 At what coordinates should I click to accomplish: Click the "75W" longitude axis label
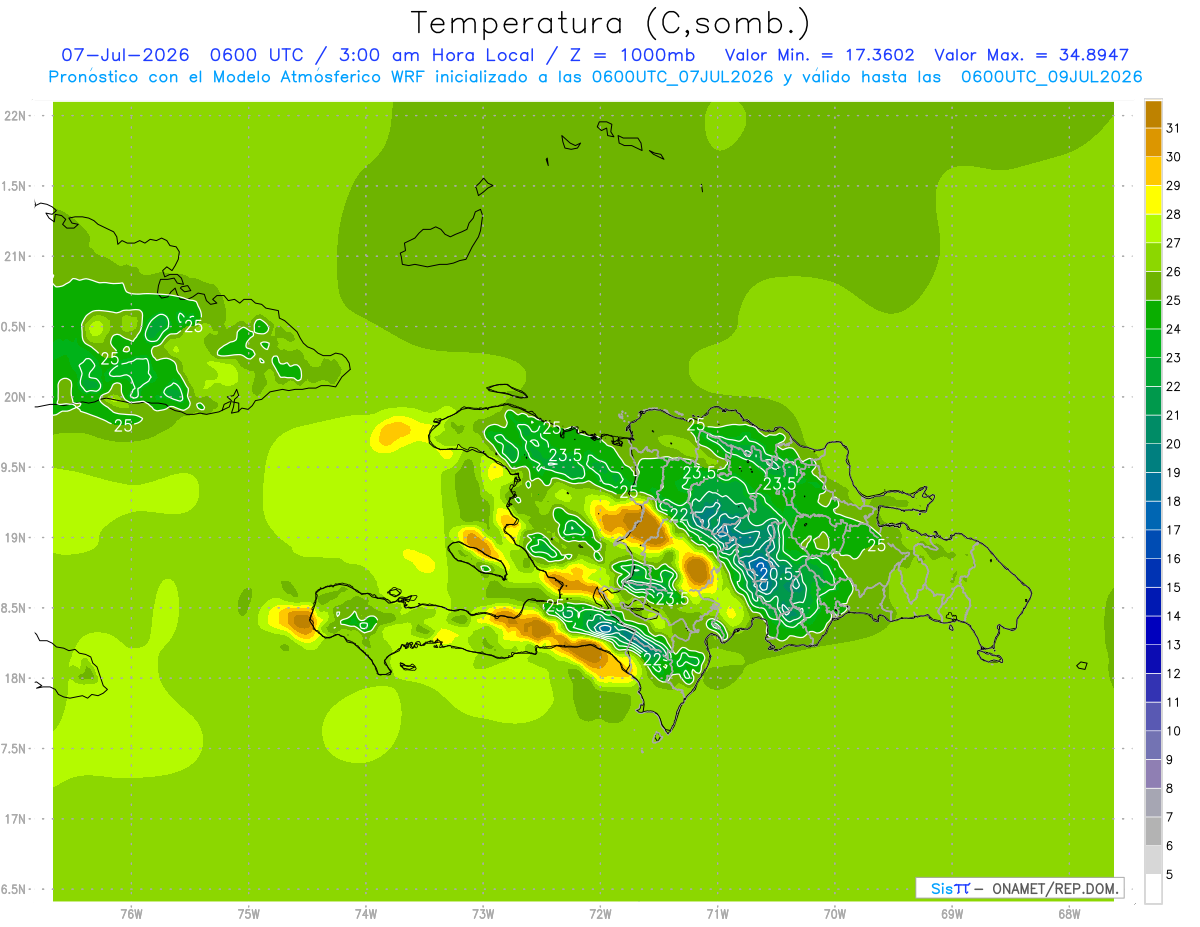(248, 914)
